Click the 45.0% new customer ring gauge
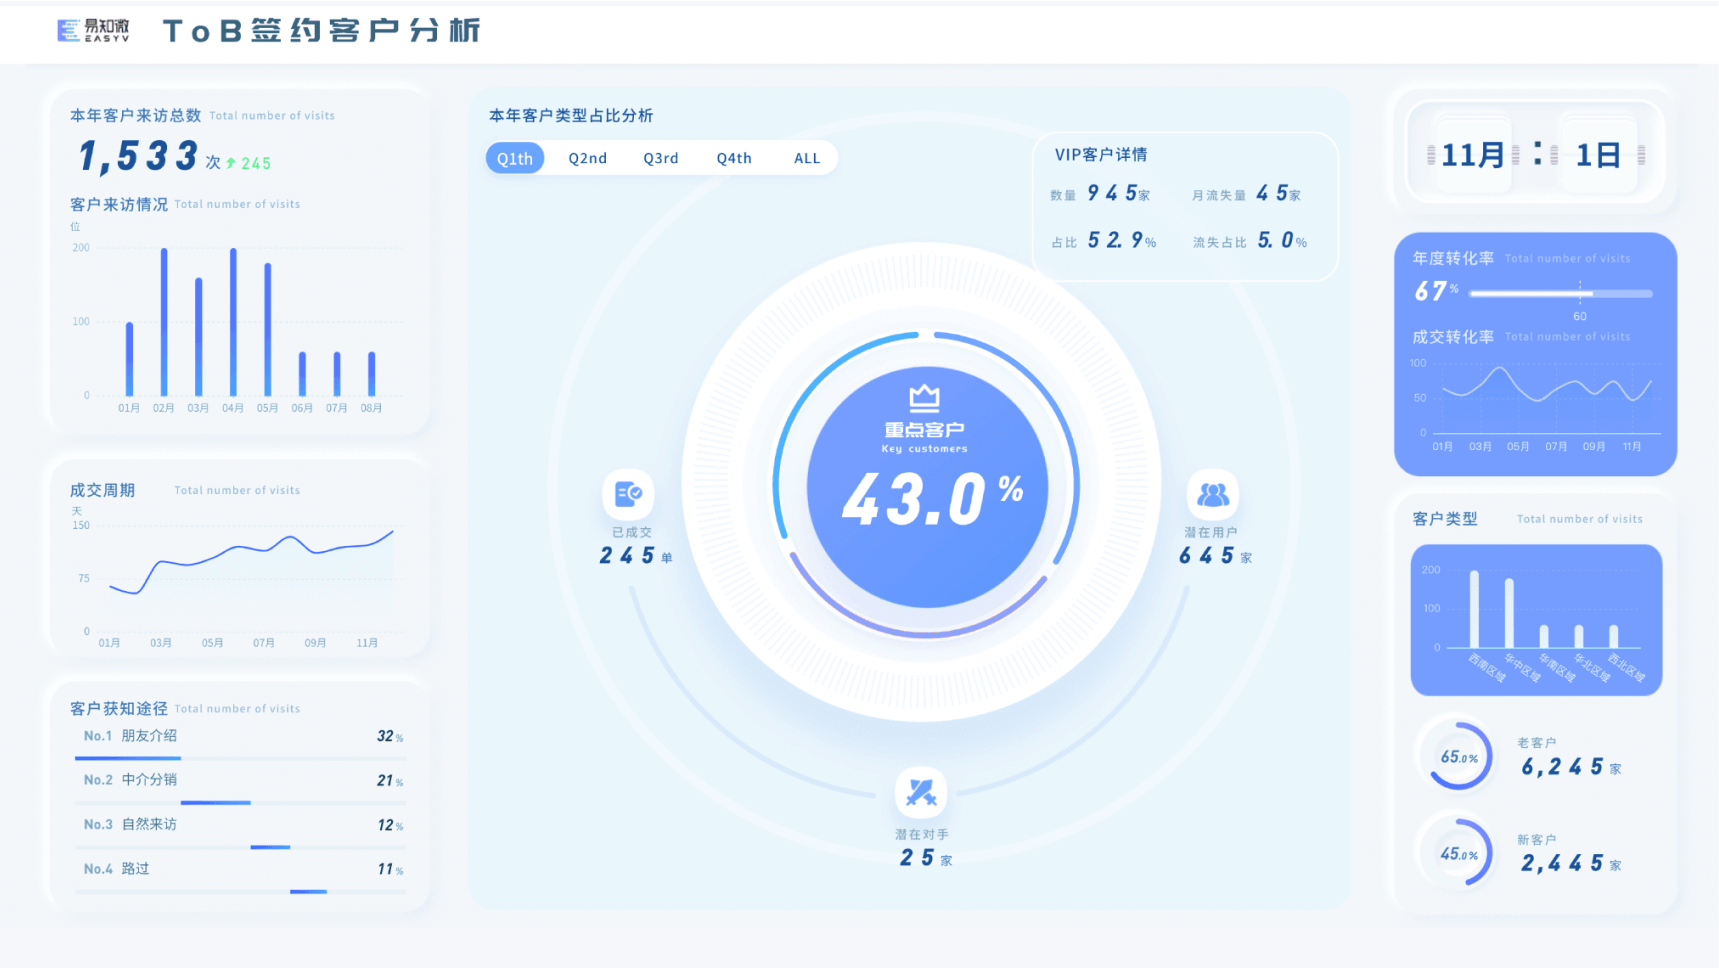This screenshot has height=968, width=1719. tap(1459, 854)
